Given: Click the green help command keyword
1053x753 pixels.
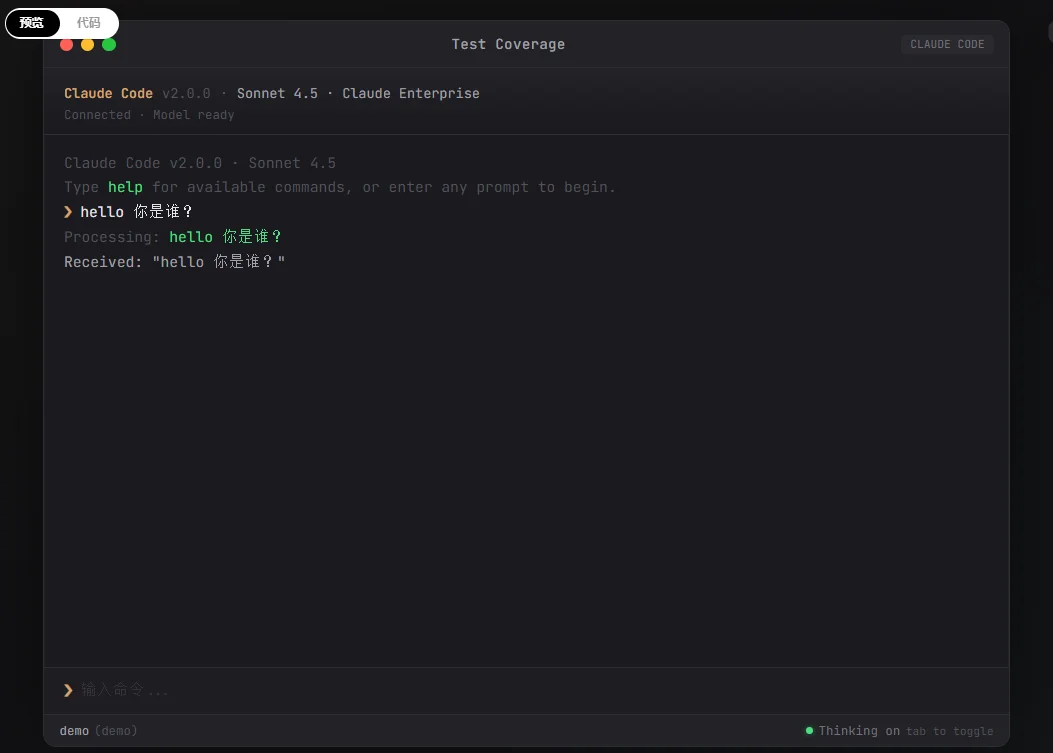Looking at the screenshot, I should point(125,187).
